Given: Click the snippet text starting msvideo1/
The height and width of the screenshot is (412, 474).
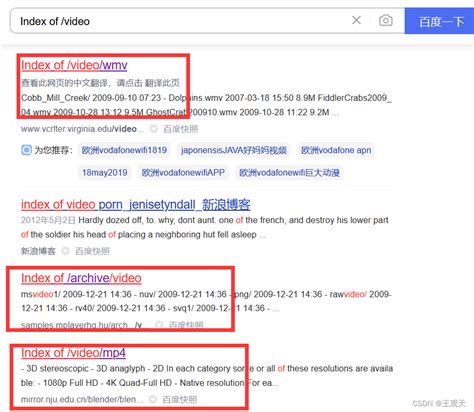Looking at the screenshot, I should point(206,301).
